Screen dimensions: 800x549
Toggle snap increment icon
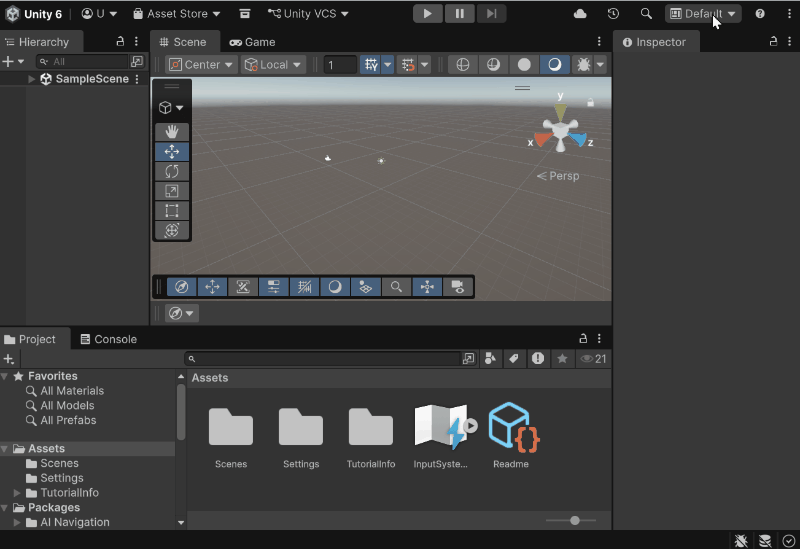[x=408, y=65]
